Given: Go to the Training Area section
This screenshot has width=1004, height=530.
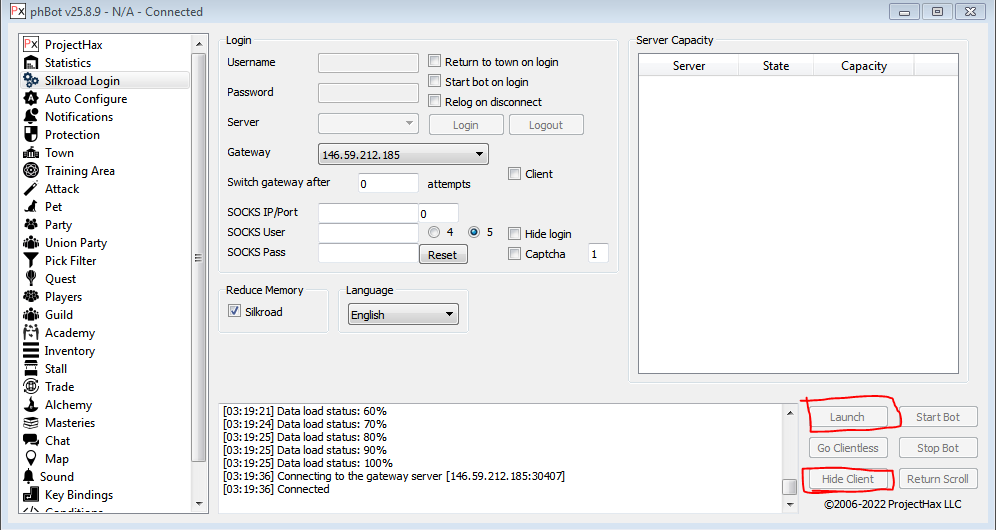Looking at the screenshot, I should (80, 171).
